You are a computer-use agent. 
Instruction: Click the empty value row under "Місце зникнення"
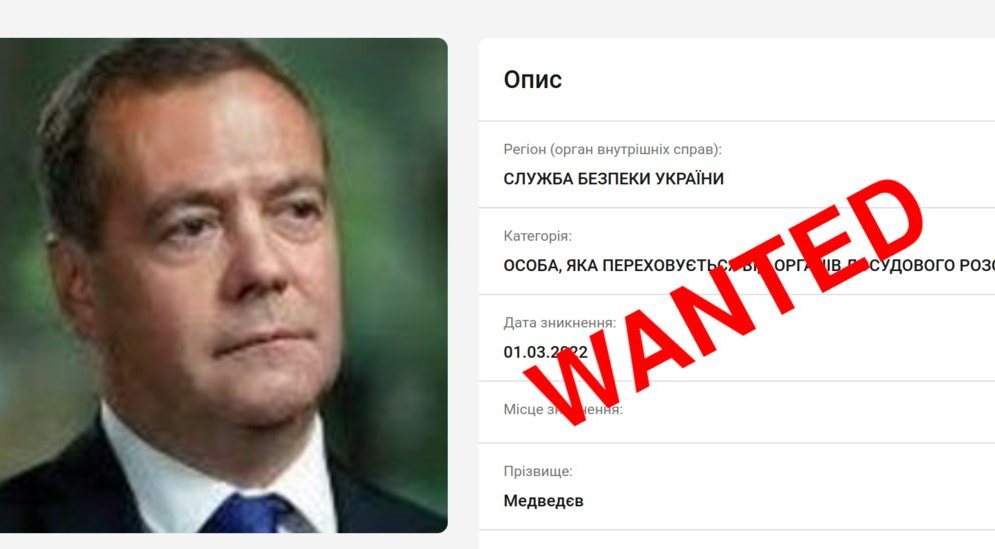tap(737, 430)
